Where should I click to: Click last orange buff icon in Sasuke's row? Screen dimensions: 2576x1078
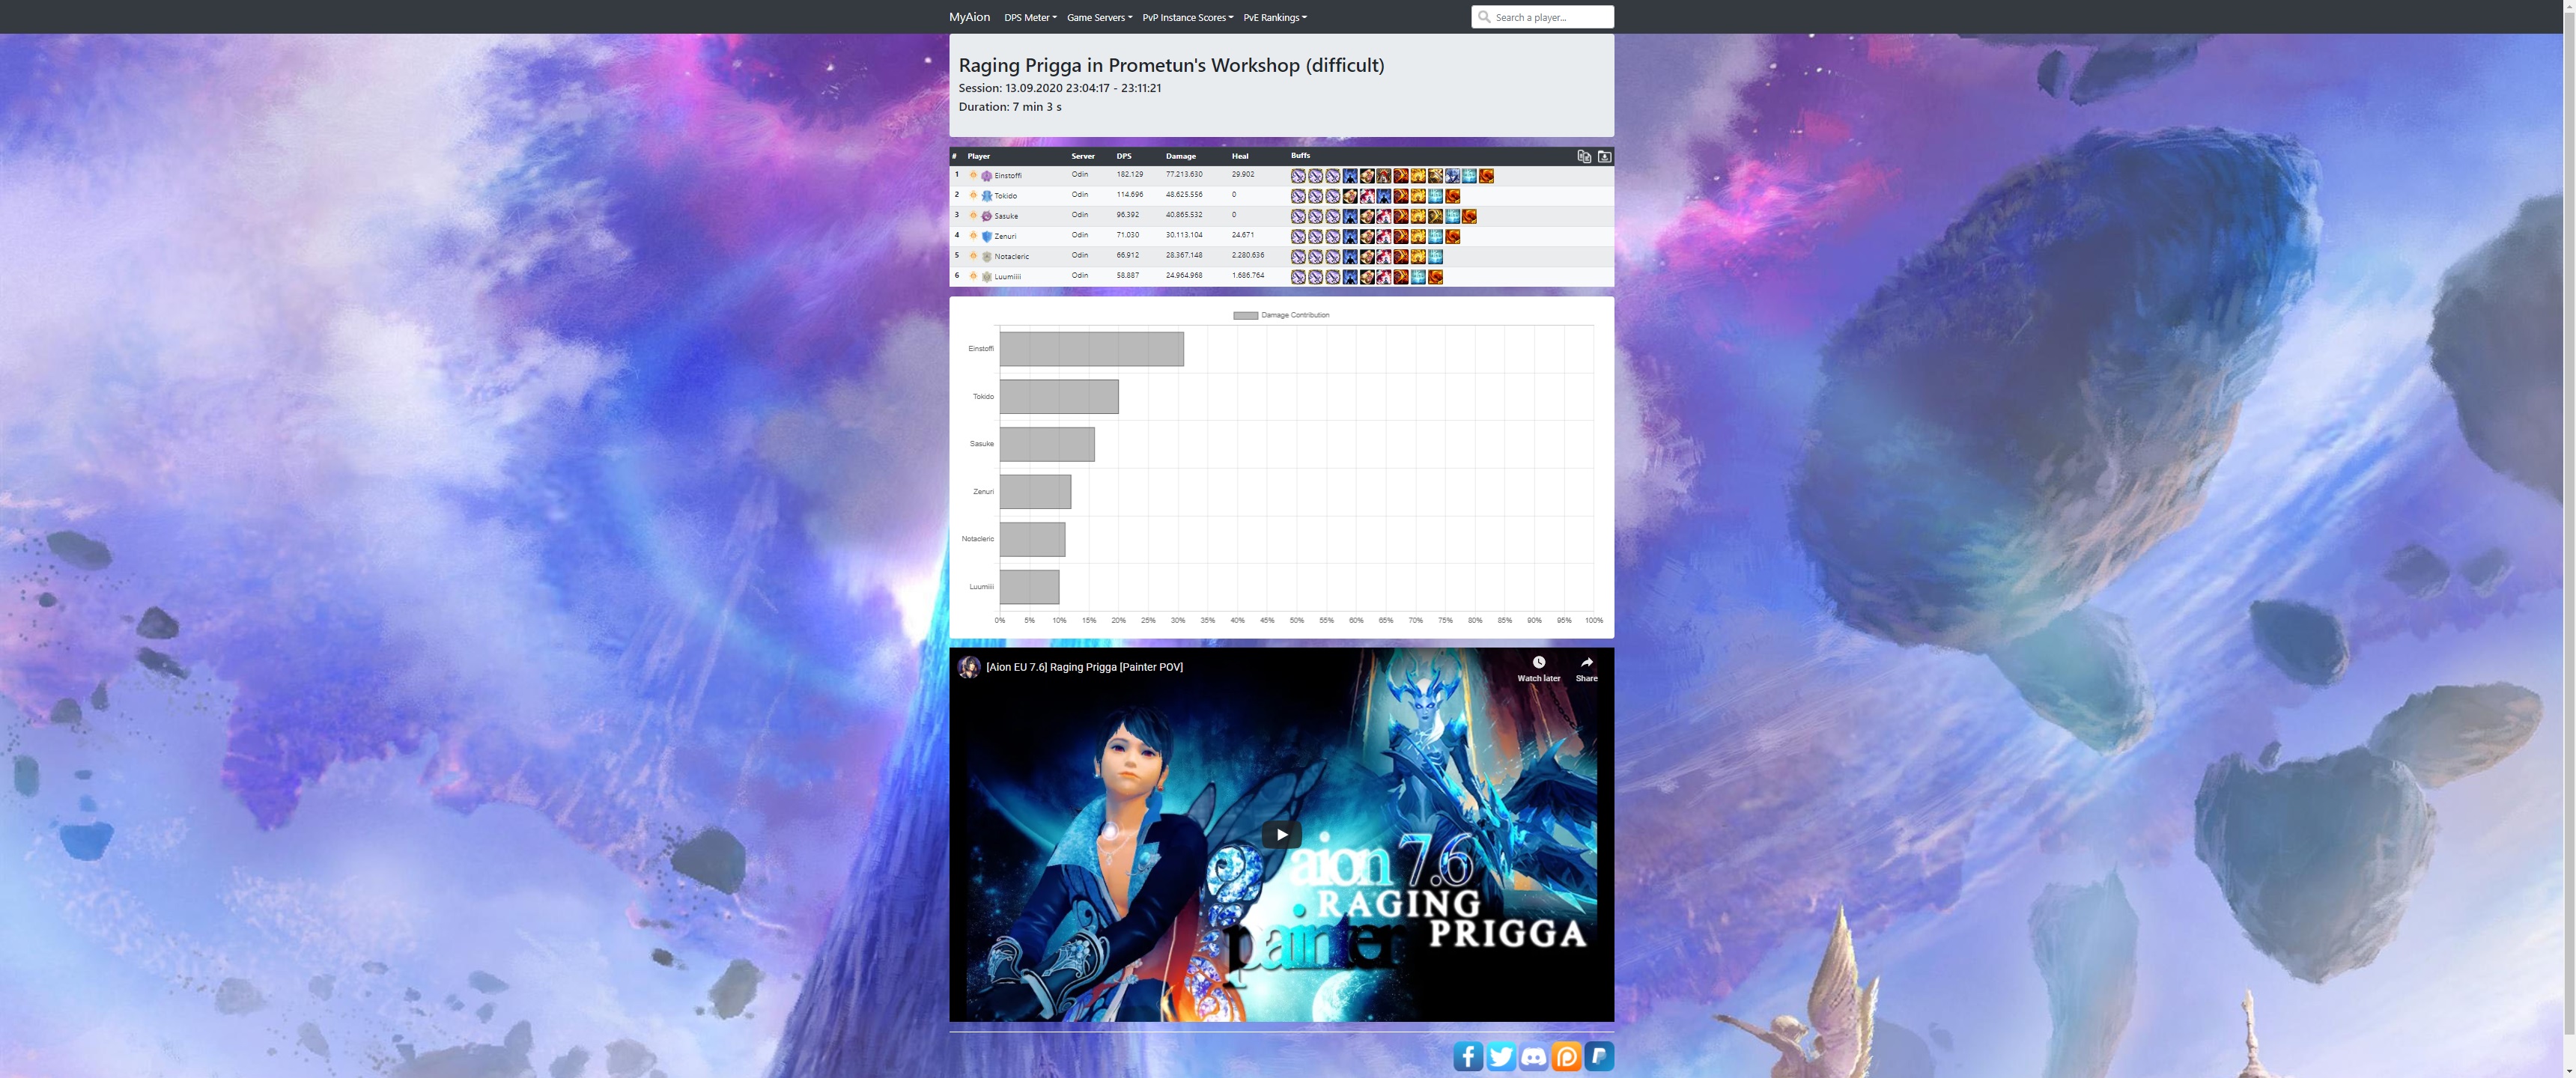click(x=1469, y=216)
